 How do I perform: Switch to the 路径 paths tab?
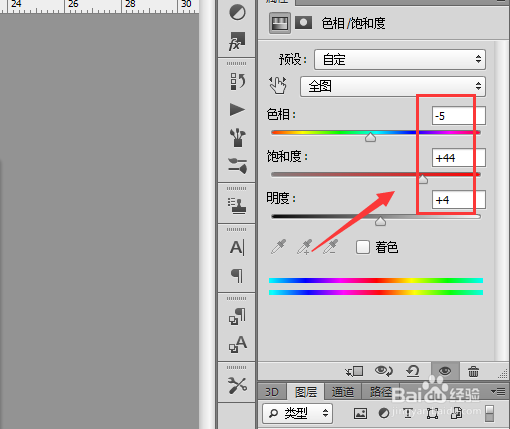click(380, 392)
